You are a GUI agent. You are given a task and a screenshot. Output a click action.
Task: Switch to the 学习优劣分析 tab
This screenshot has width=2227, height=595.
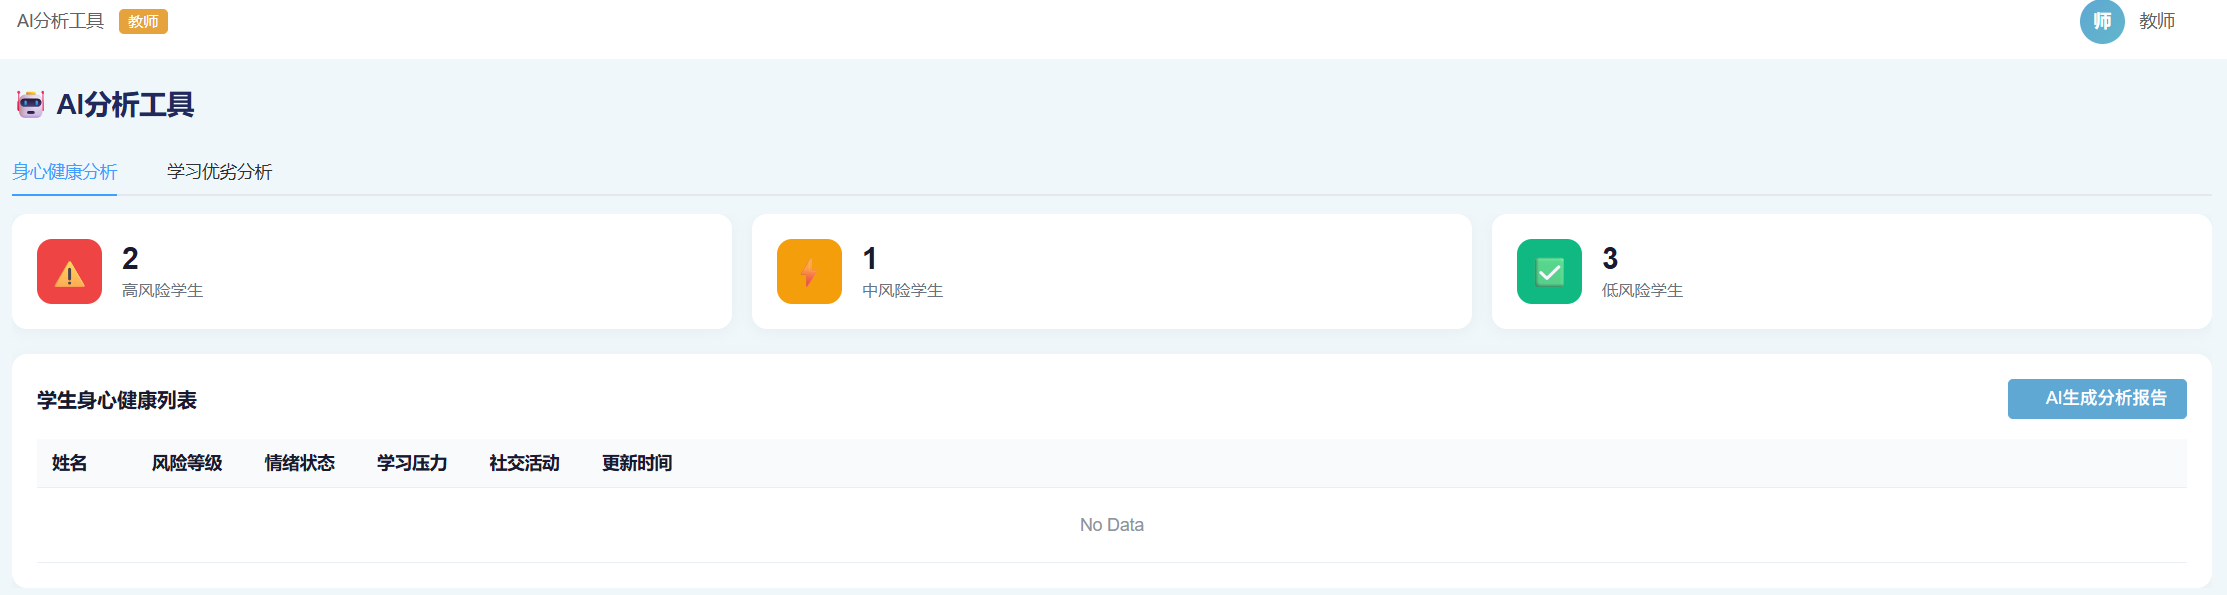coord(219,172)
